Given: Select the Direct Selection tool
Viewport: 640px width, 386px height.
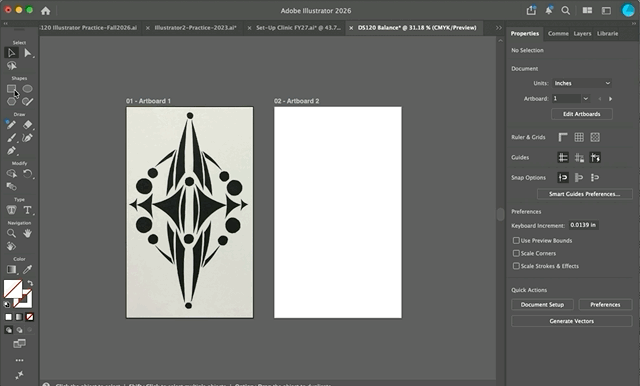Looking at the screenshot, I should [27, 53].
